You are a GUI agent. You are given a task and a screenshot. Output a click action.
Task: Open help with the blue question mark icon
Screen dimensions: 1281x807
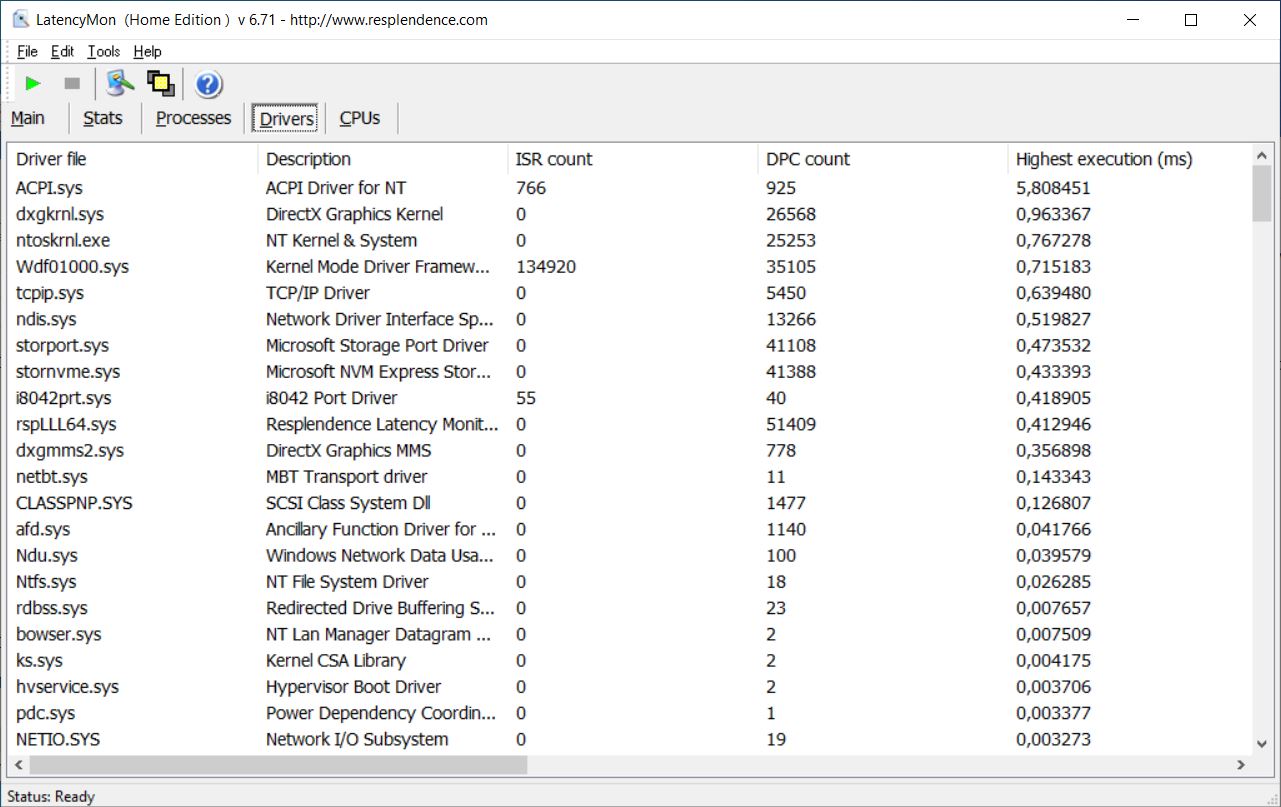[x=208, y=84]
